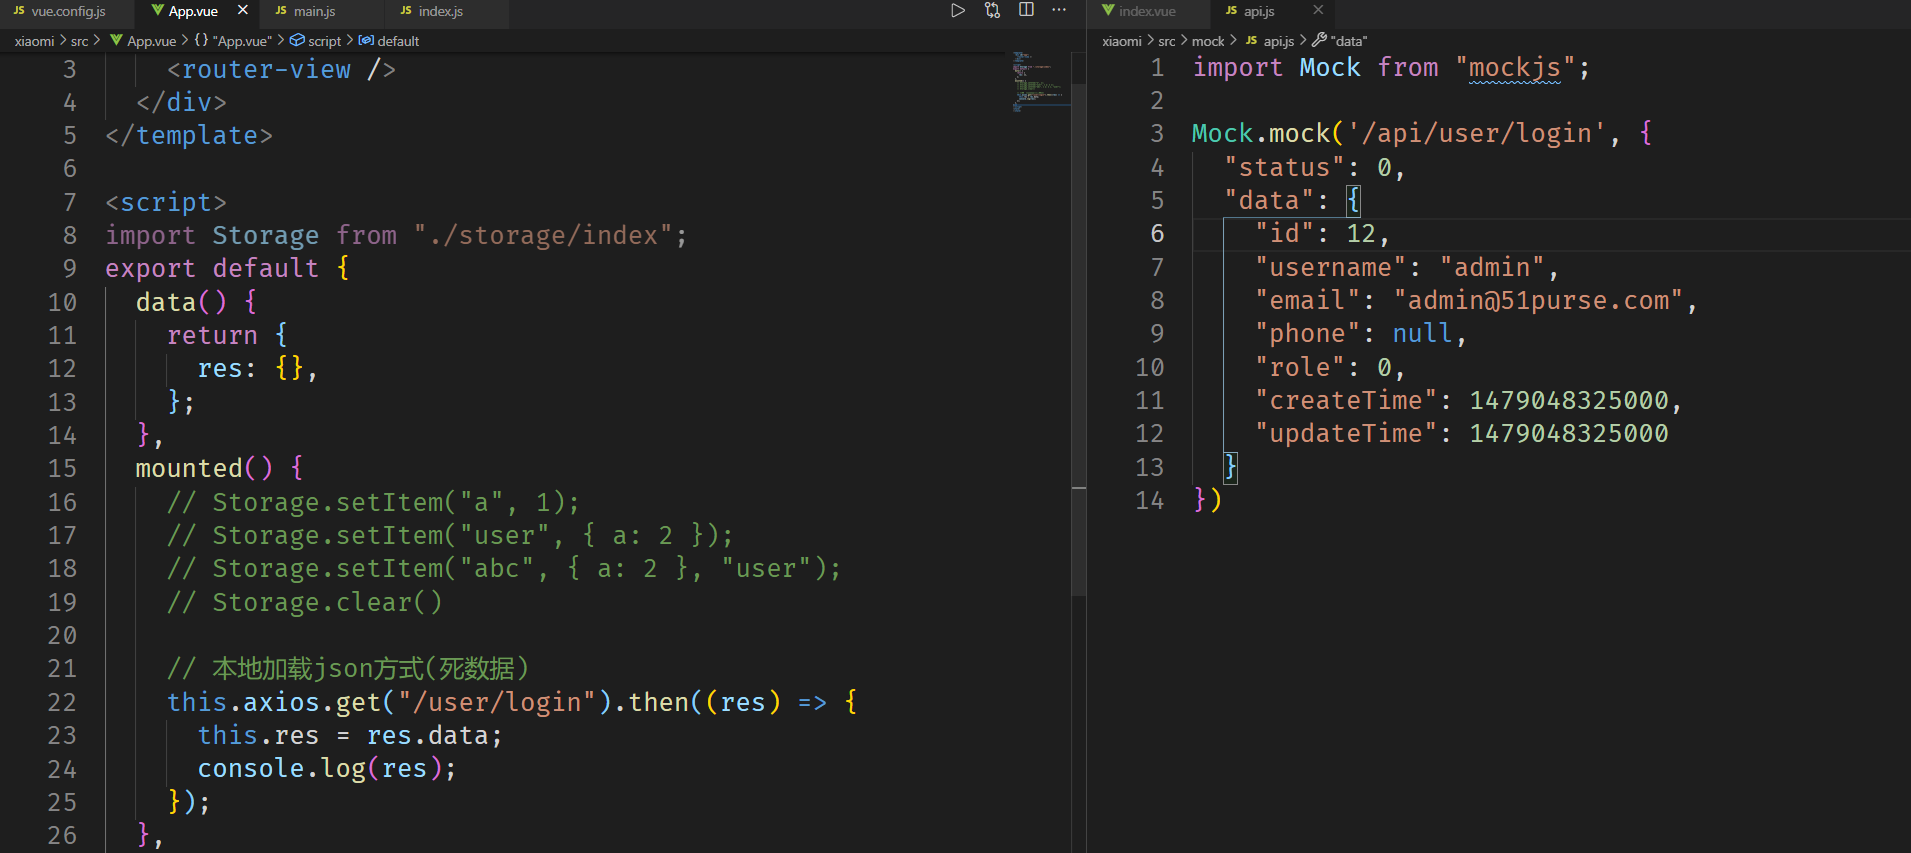Click the <script> opening tag
This screenshot has width=1911, height=853.
tap(166, 202)
